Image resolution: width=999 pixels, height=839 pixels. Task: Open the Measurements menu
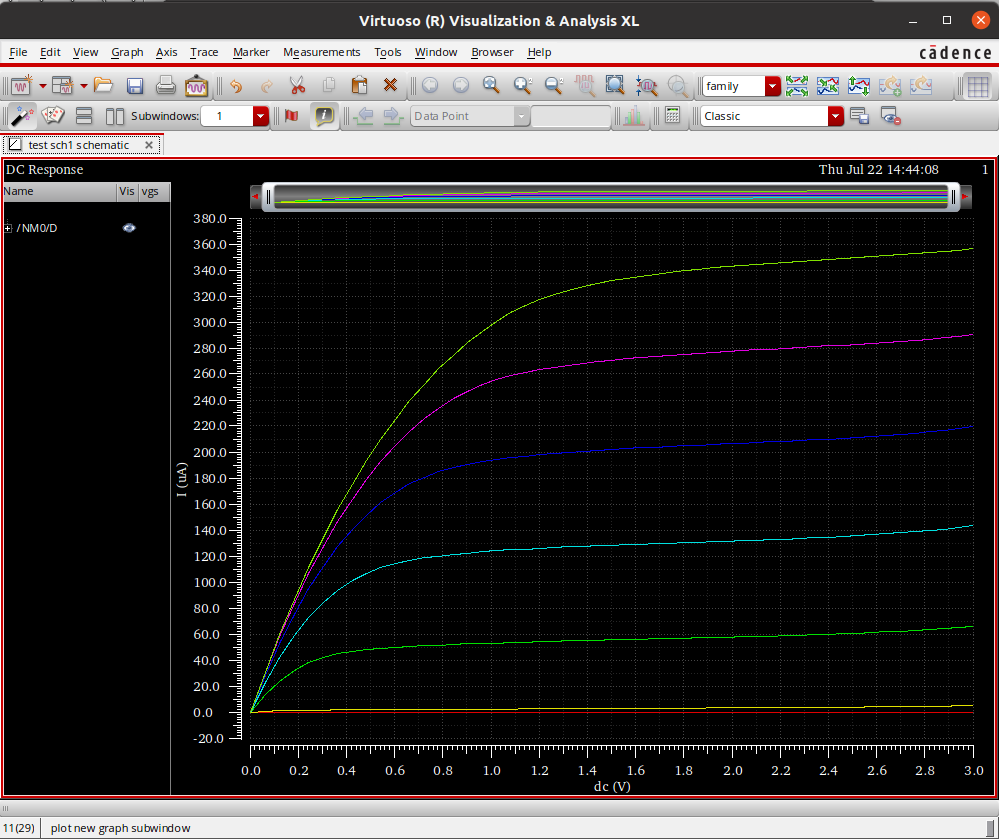pos(322,52)
